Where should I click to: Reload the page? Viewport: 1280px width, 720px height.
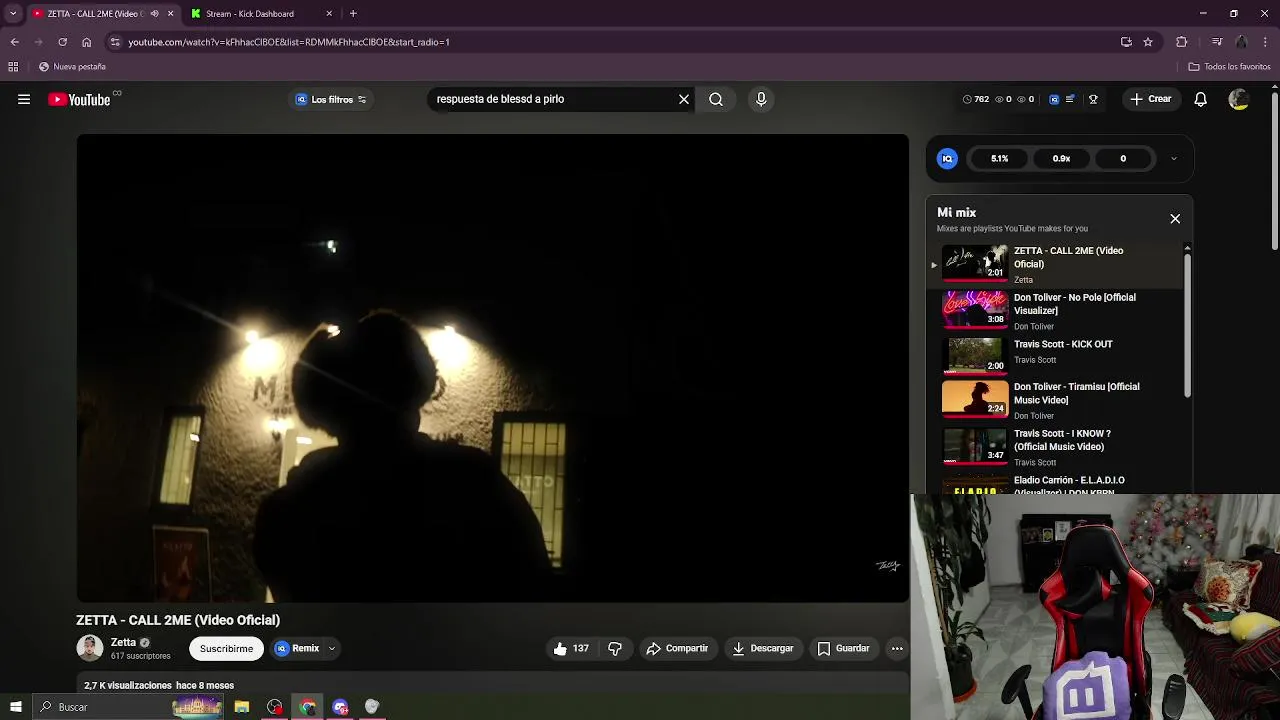pos(62,42)
